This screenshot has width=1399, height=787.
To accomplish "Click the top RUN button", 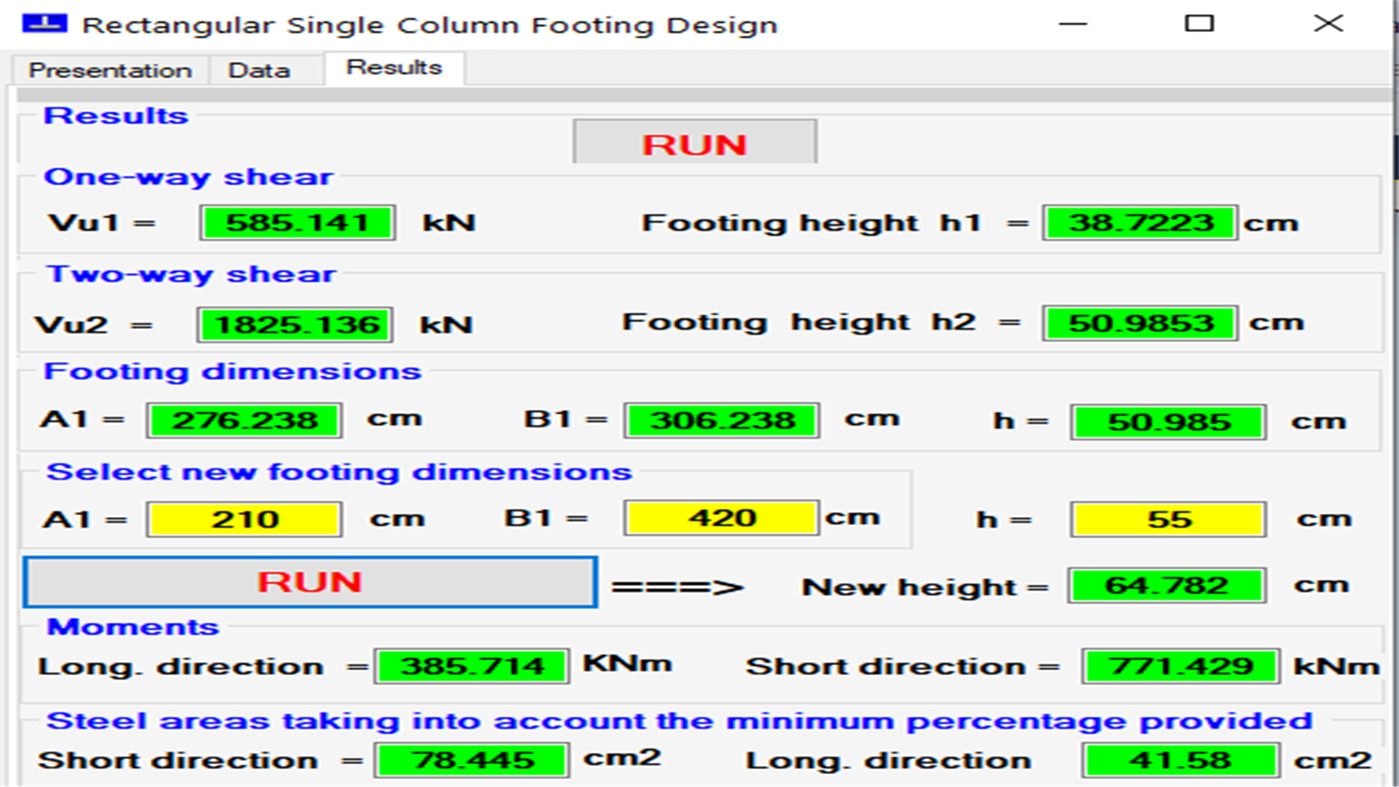I will point(694,141).
